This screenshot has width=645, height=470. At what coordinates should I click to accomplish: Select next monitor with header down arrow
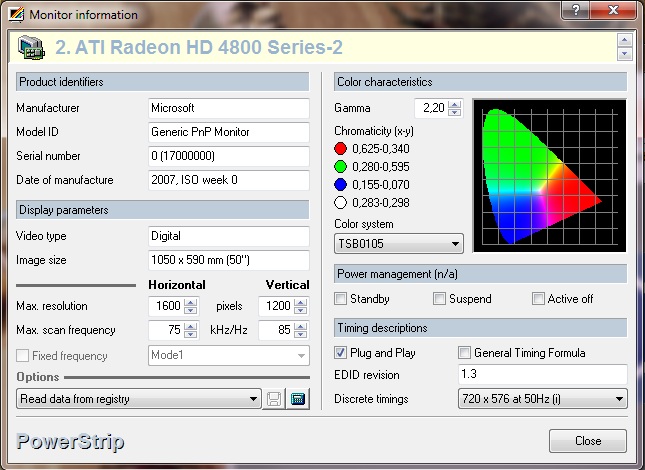[625, 54]
